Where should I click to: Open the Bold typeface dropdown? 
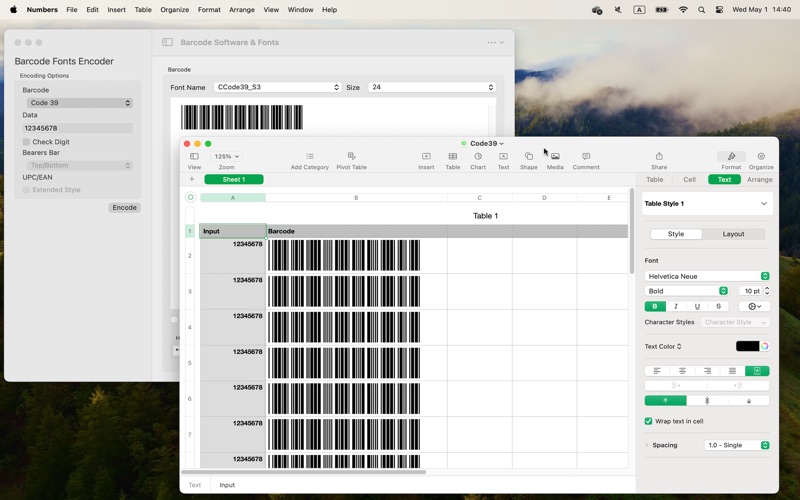click(686, 291)
